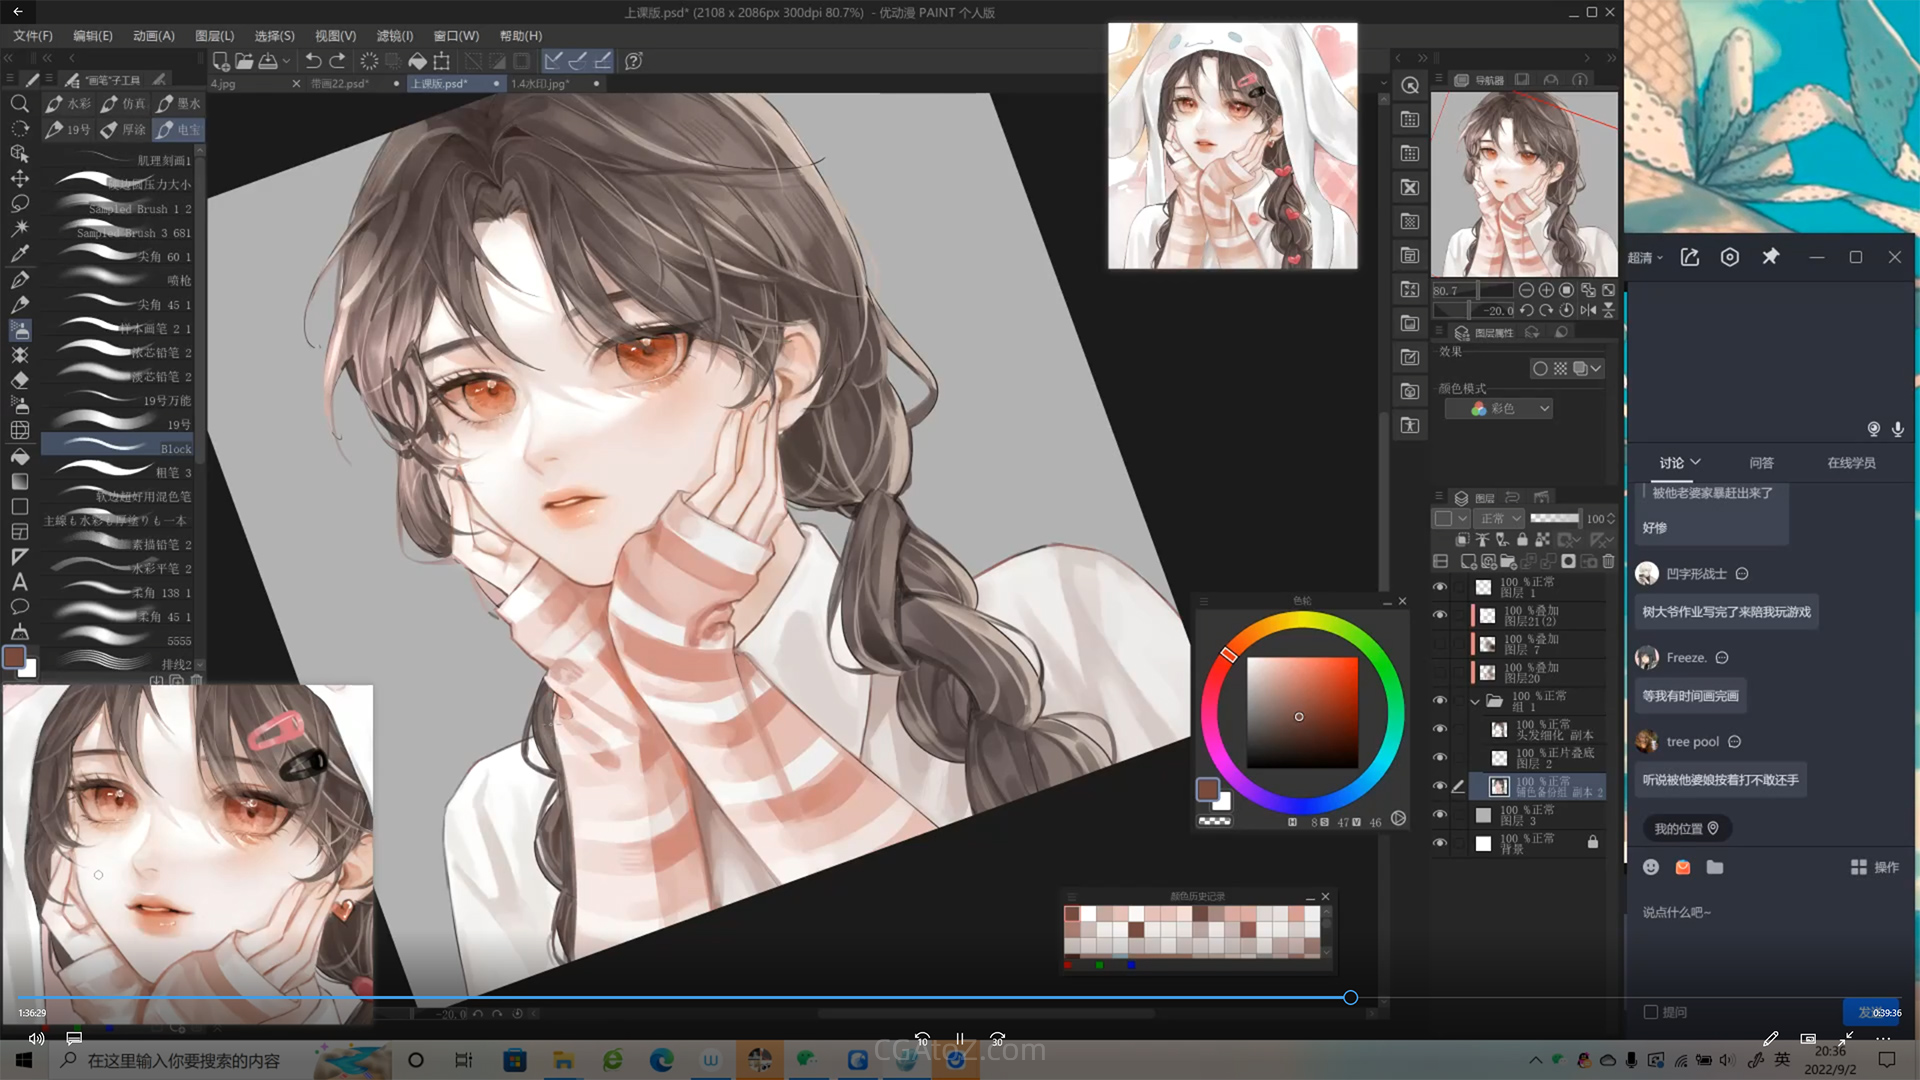1920x1080 pixels.
Task: Select the fill bucket toolbar icon
Action: [x=417, y=61]
